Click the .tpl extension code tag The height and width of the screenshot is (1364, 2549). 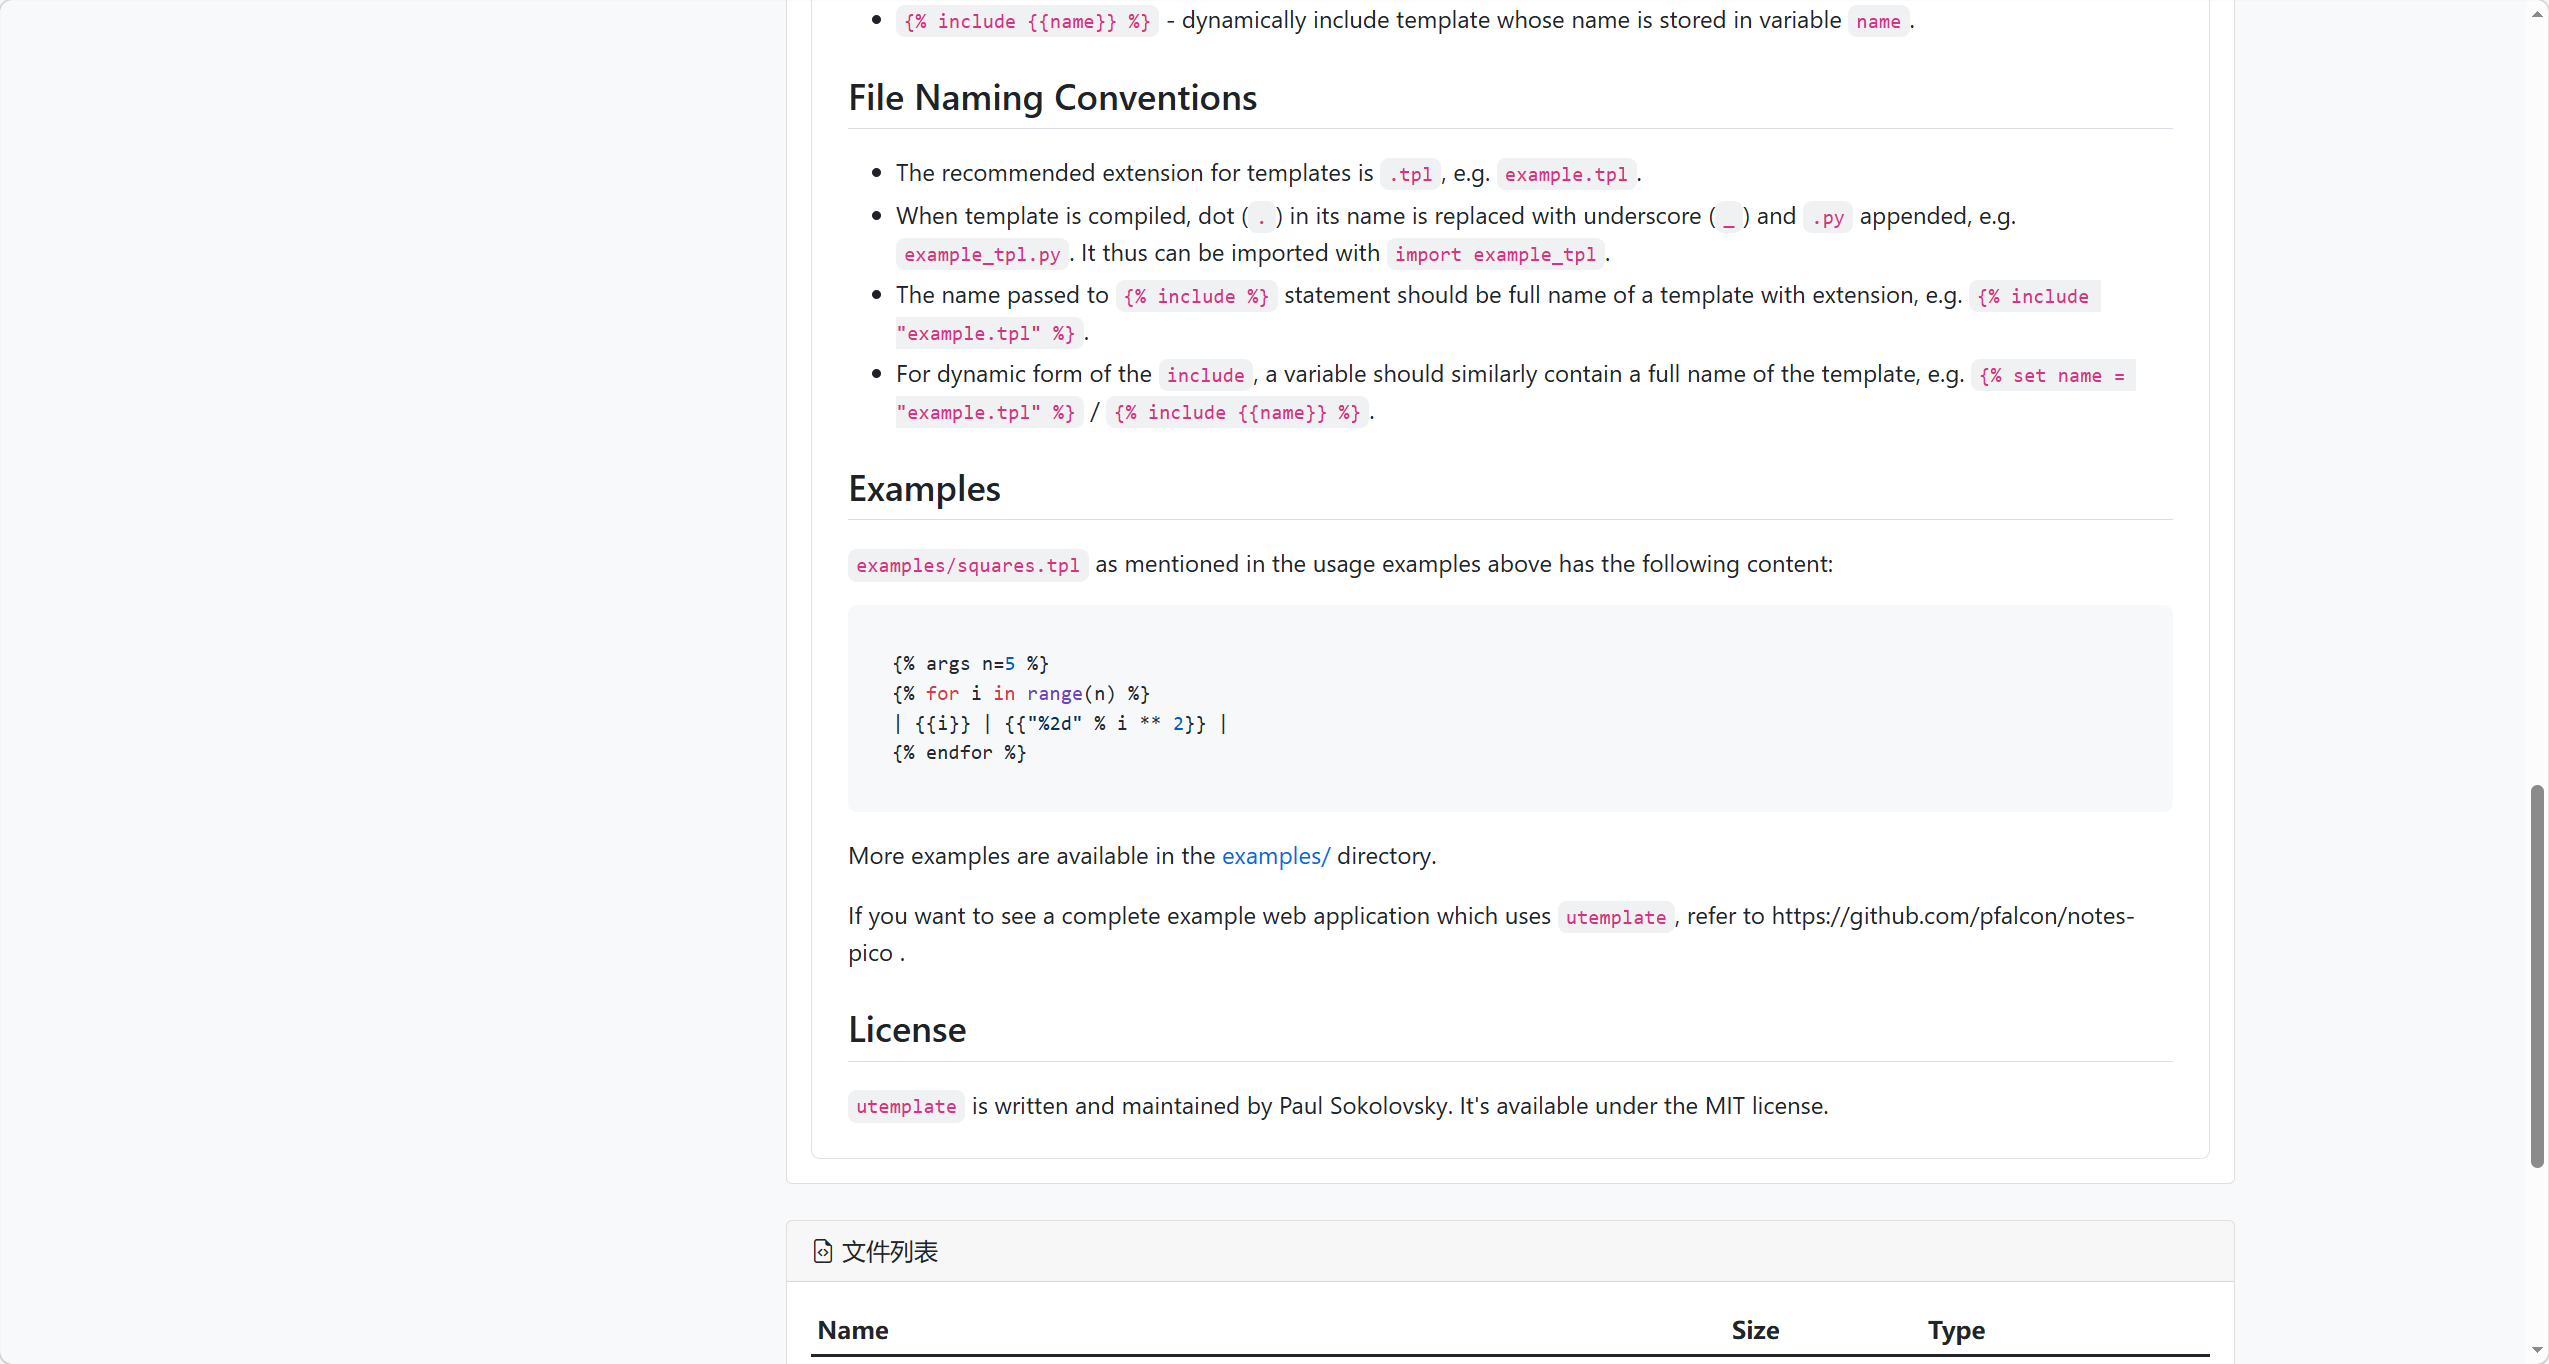[x=1410, y=175]
